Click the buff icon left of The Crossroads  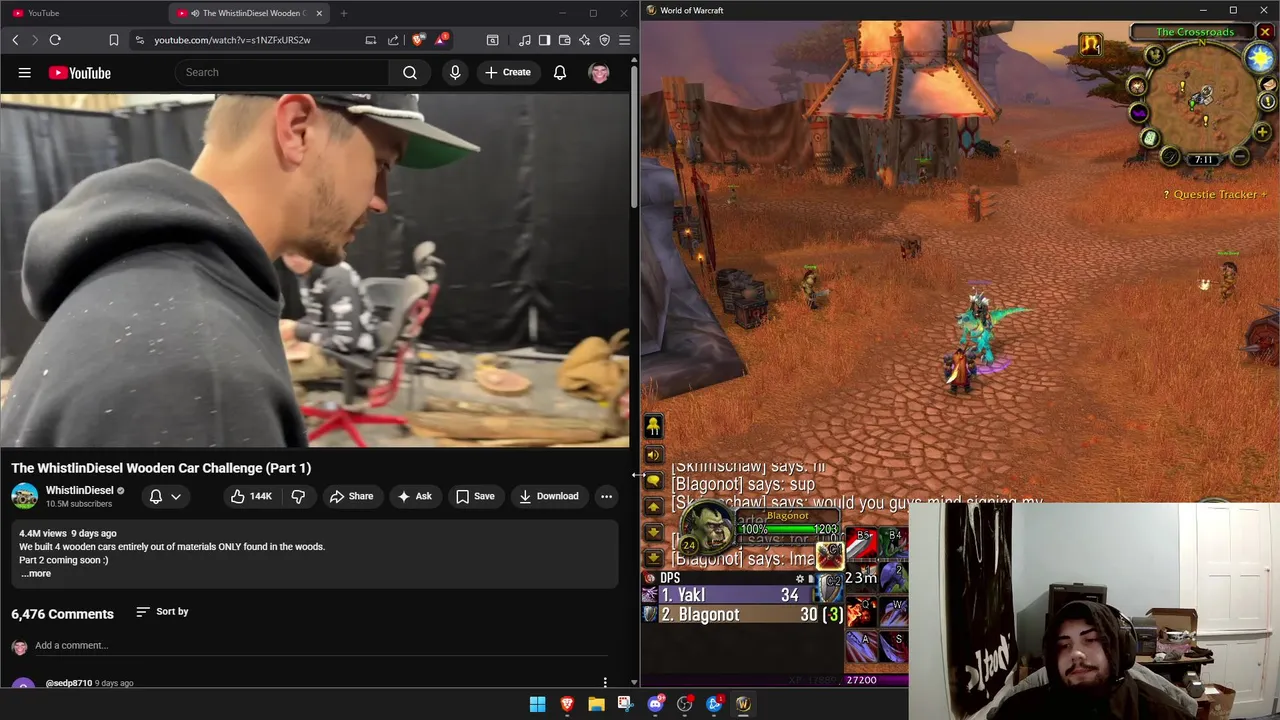click(x=1090, y=44)
